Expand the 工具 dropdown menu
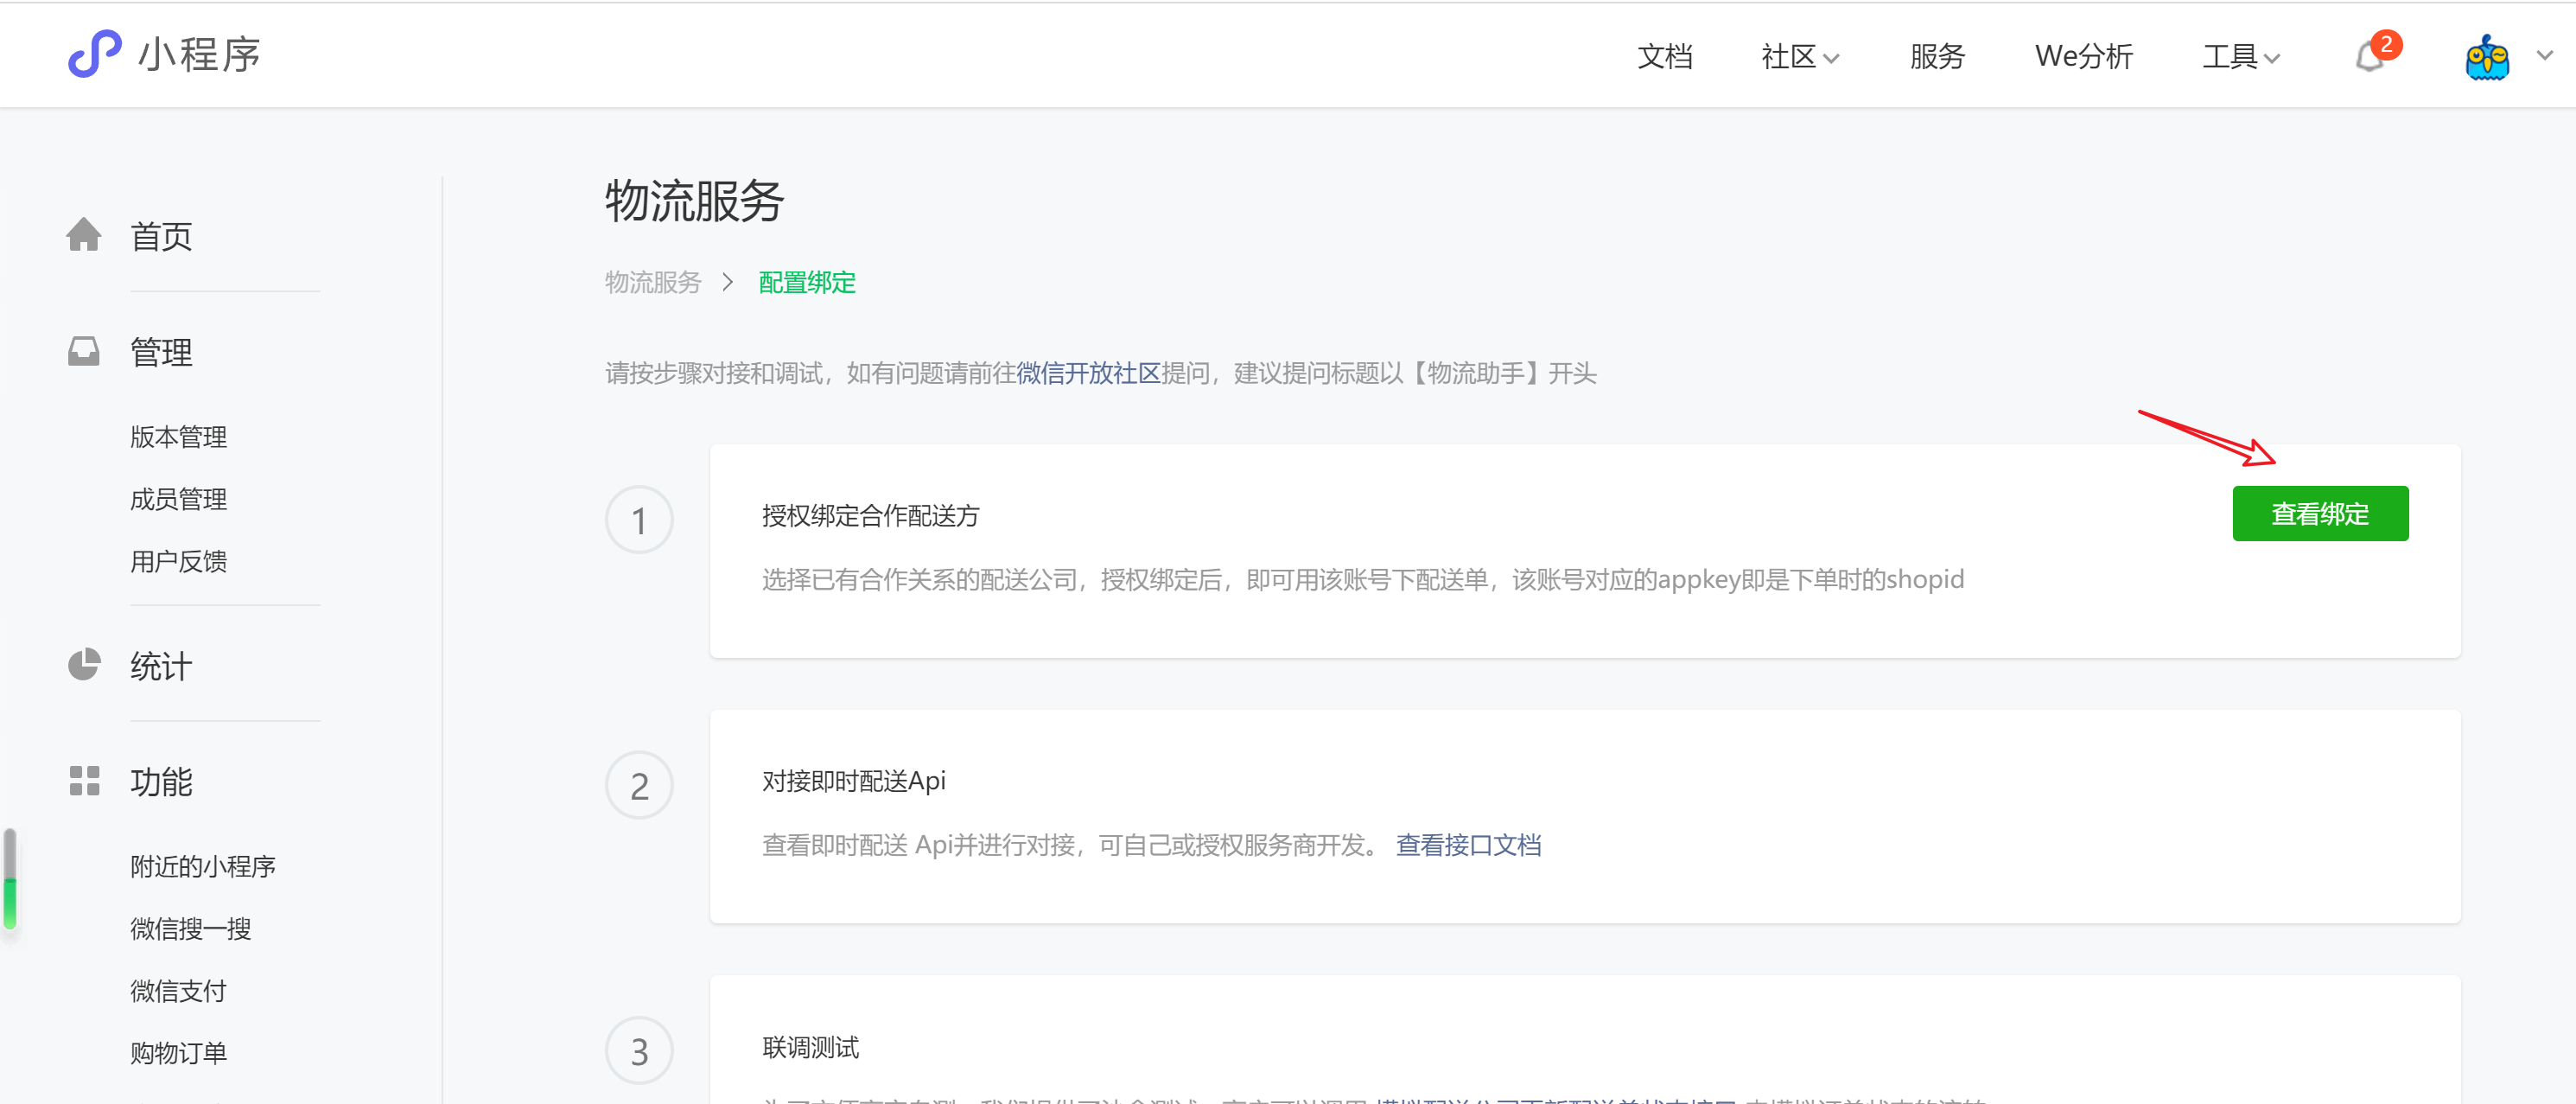This screenshot has height=1104, width=2576. [2240, 57]
